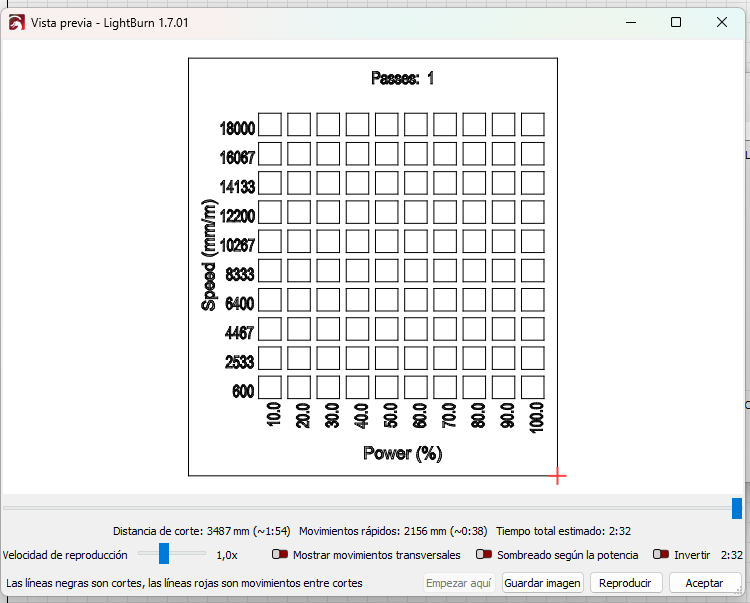Click the 8333 speed row label
Screen dimensions: 750x603
240,274
